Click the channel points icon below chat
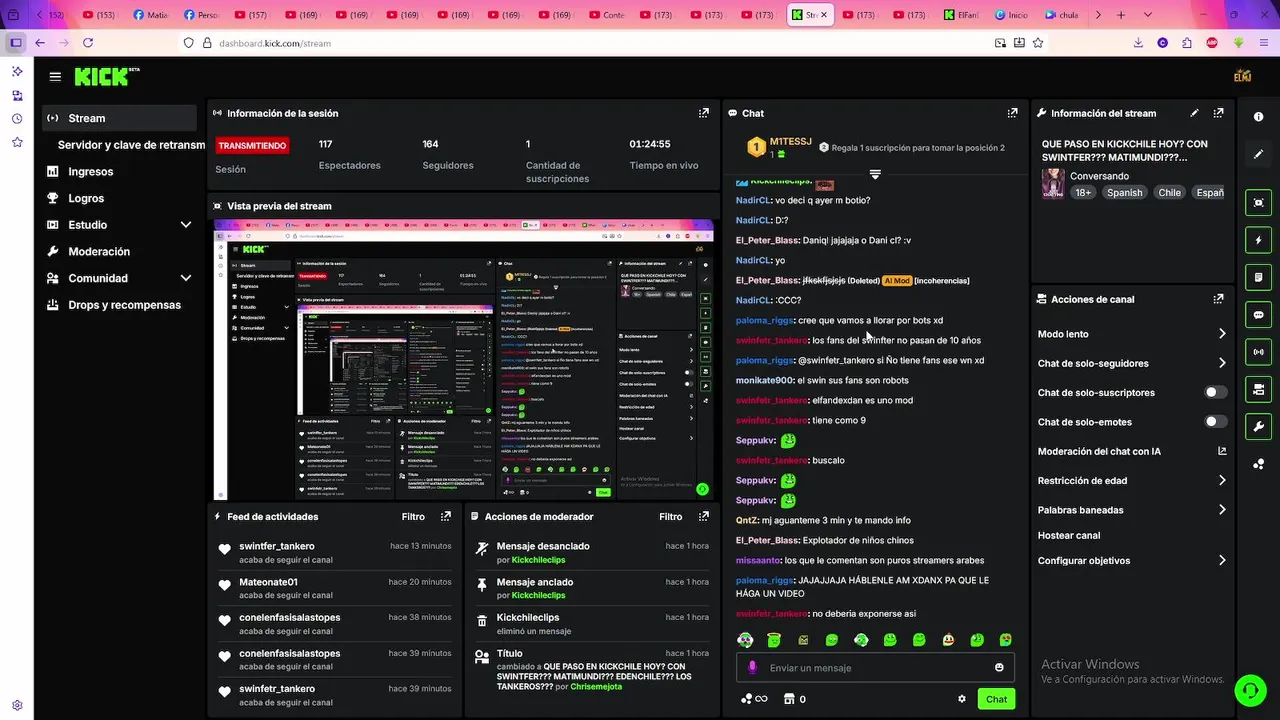The width and height of the screenshot is (1280, 720). click(x=754, y=699)
